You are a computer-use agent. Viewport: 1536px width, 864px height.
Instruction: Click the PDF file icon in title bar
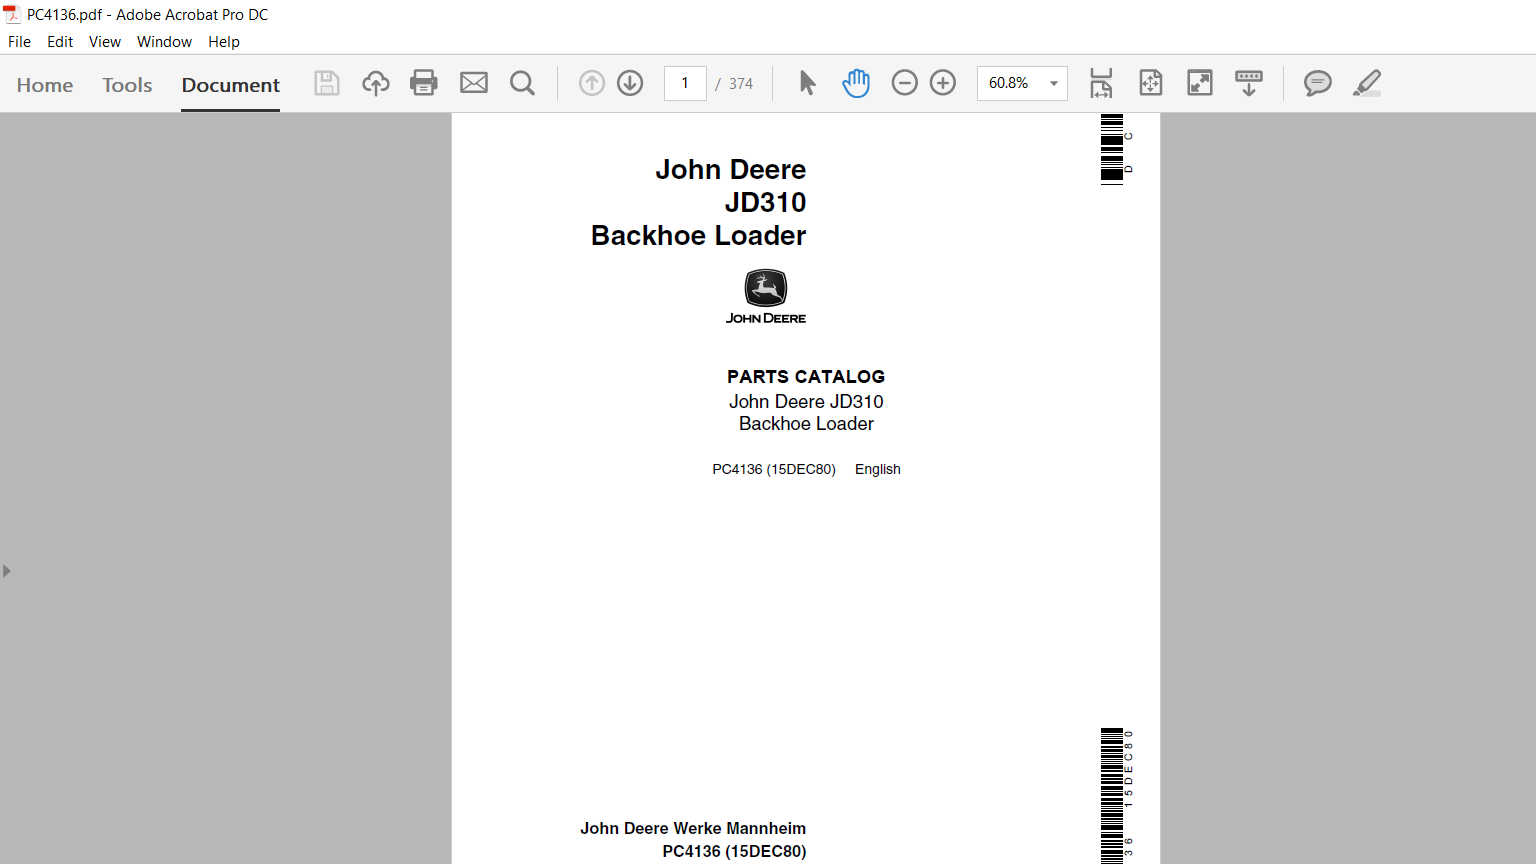(x=12, y=15)
